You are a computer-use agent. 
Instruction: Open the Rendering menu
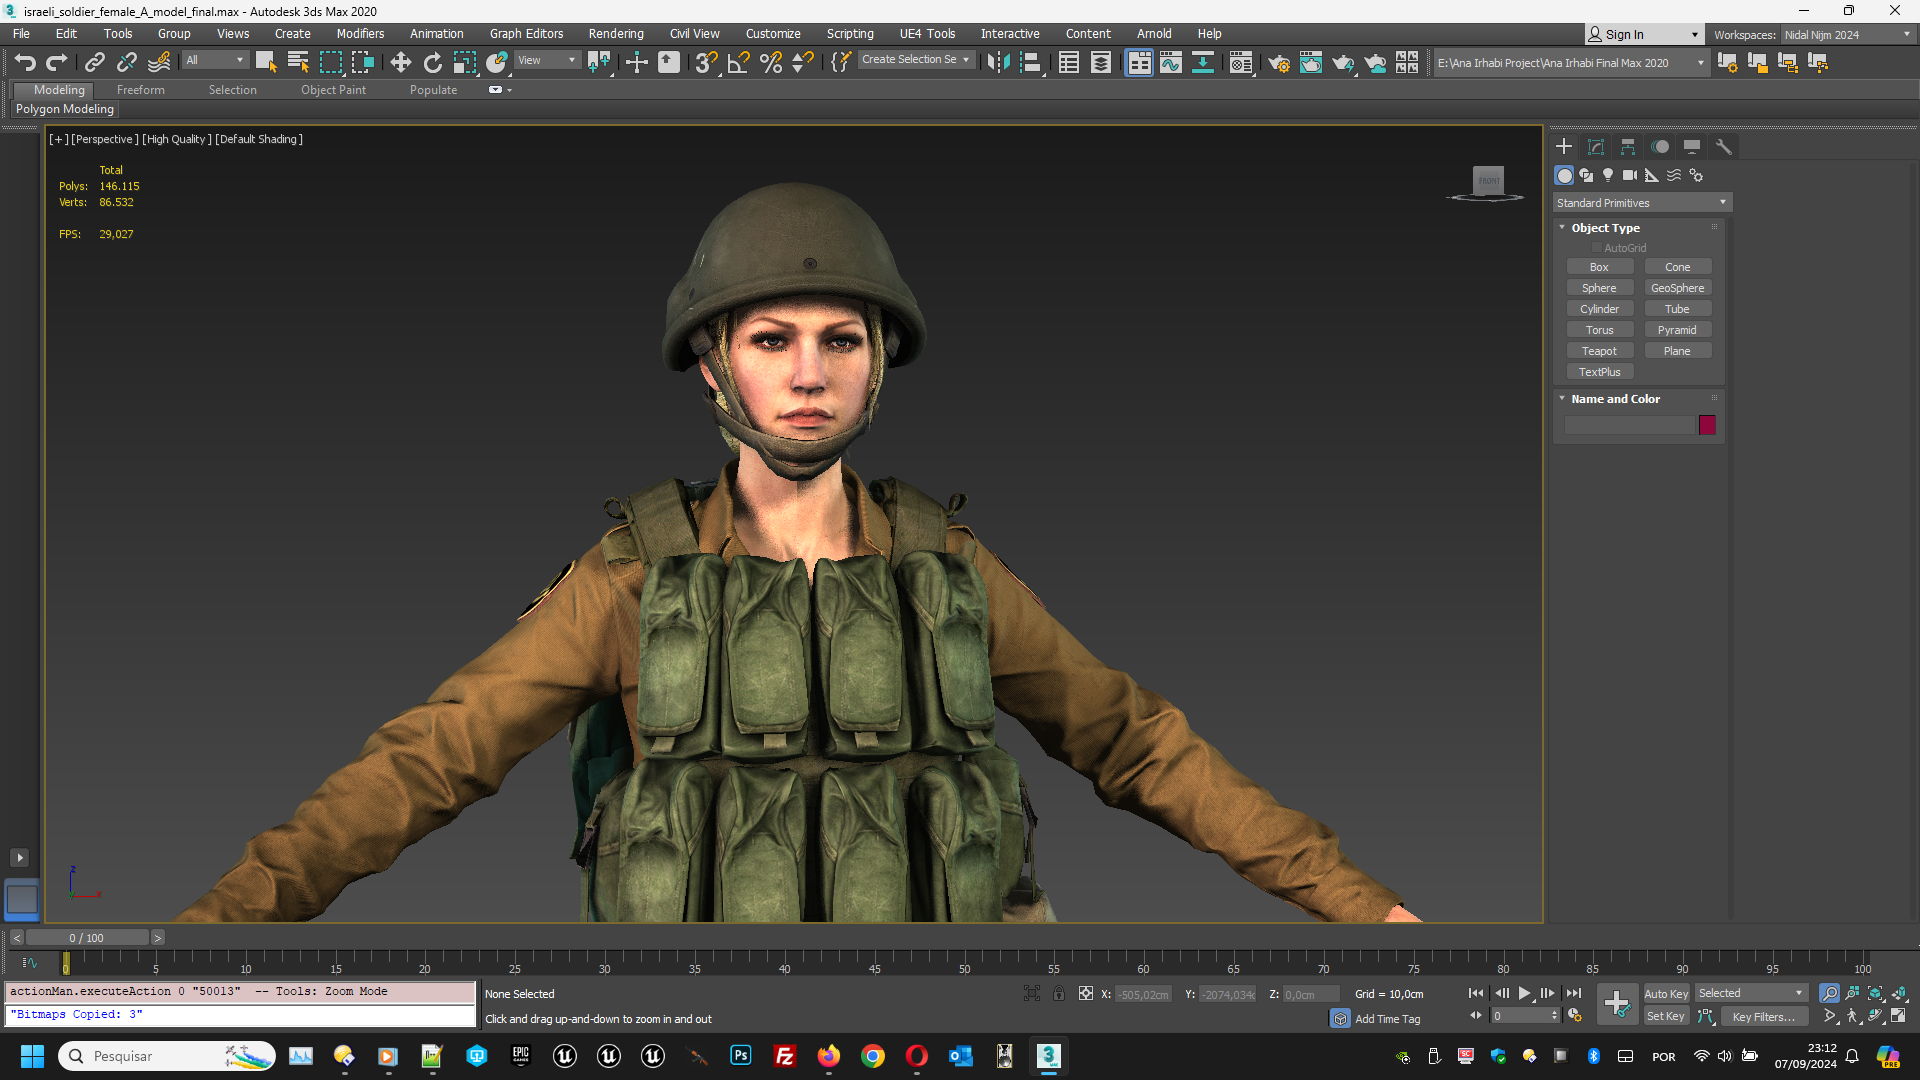click(616, 34)
